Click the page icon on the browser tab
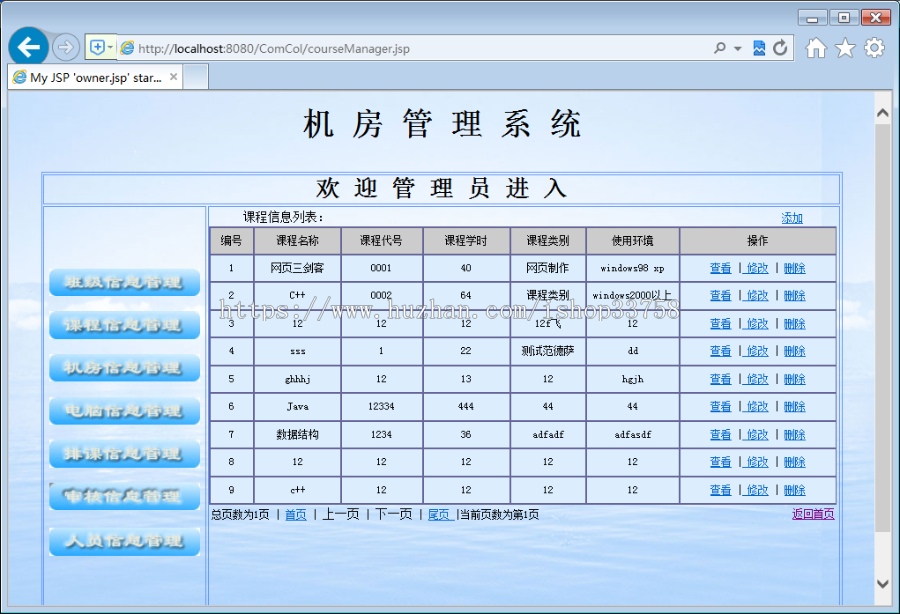Image resolution: width=900 pixels, height=614 pixels. click(18, 76)
